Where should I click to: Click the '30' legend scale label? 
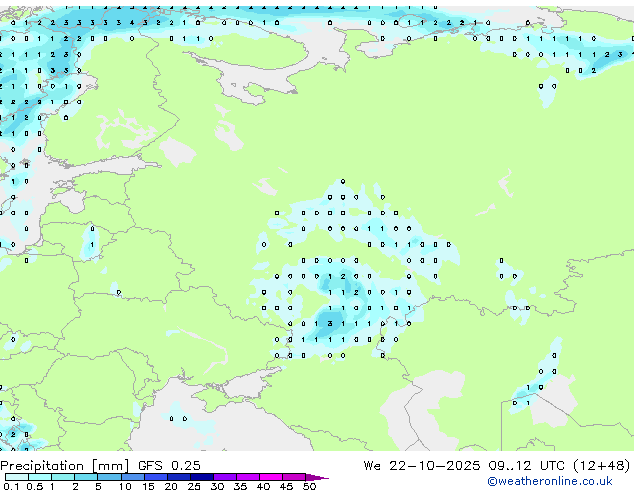point(217,486)
